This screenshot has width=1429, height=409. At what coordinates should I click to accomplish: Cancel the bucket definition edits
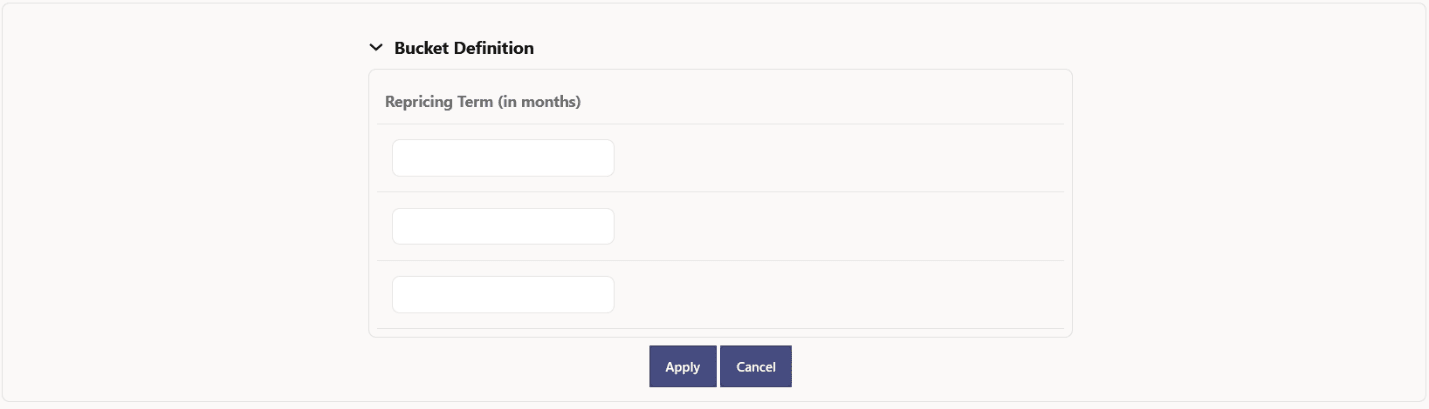(x=756, y=367)
